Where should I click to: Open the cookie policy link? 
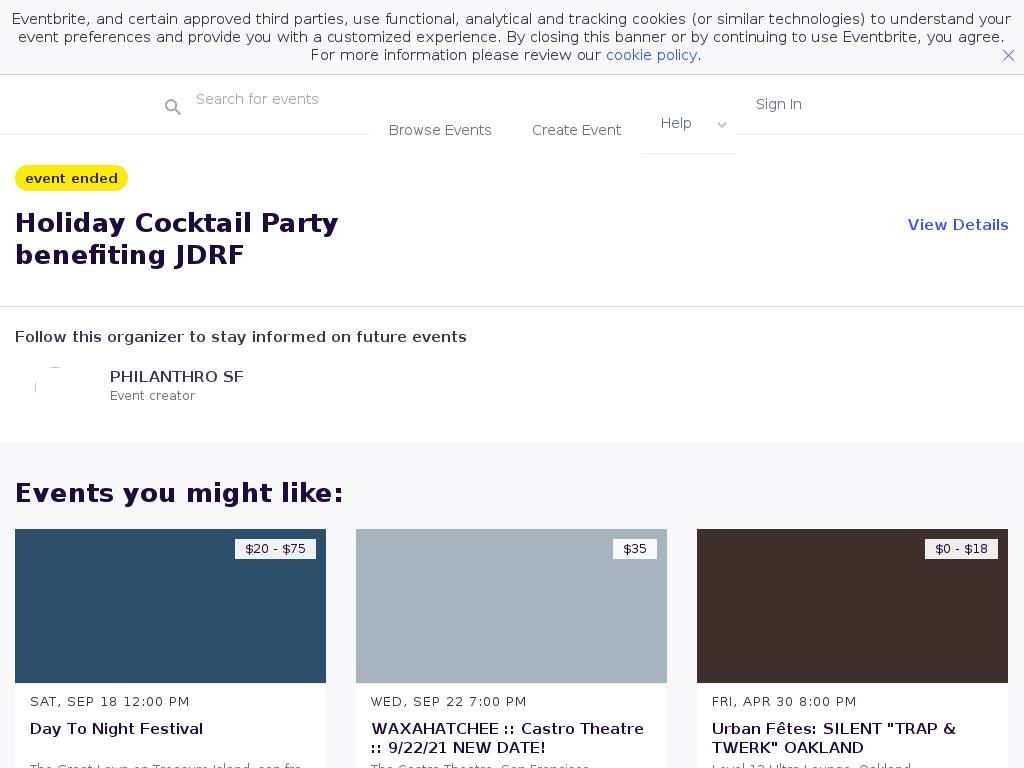point(651,55)
